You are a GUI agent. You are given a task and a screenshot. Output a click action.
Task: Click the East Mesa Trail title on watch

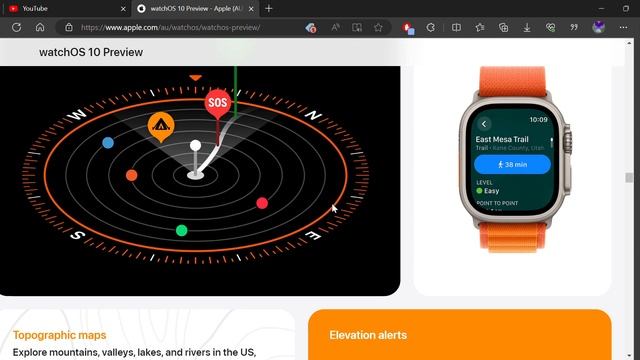point(502,139)
